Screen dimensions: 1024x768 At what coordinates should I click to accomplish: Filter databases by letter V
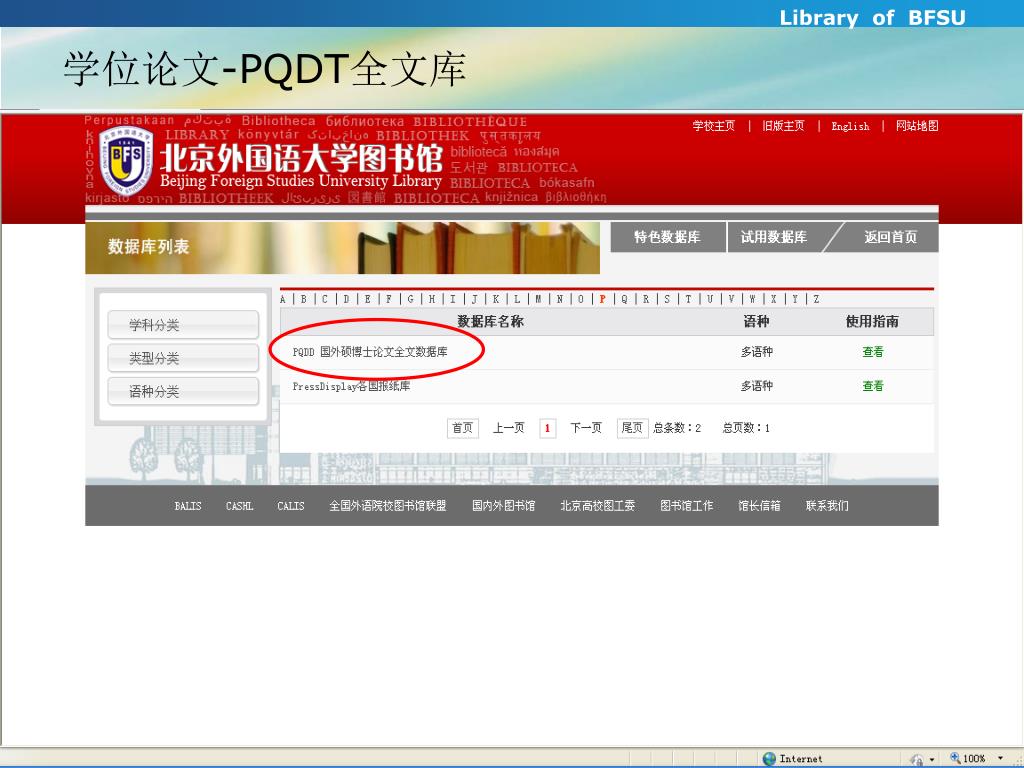point(731,299)
